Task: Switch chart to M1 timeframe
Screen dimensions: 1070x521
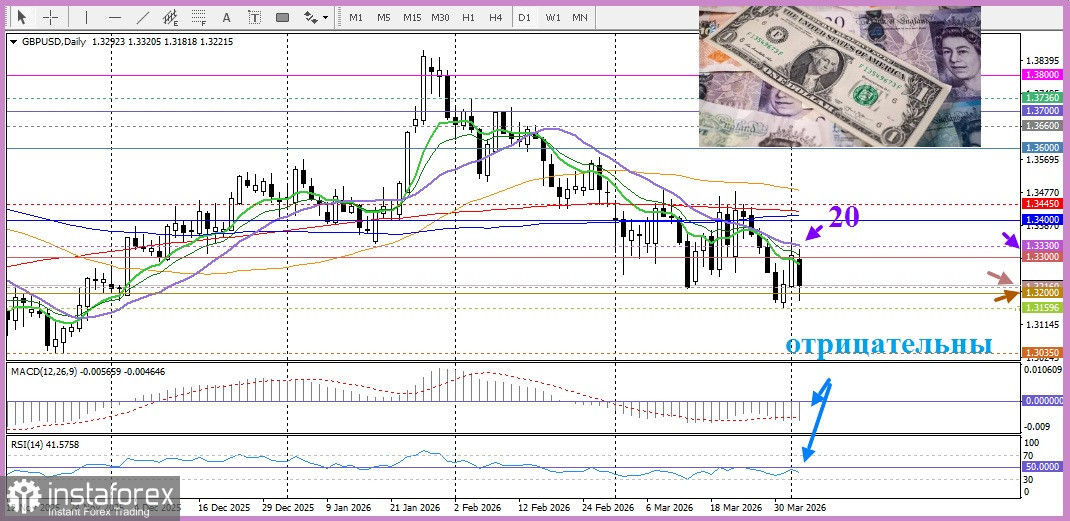Action: tap(356, 17)
